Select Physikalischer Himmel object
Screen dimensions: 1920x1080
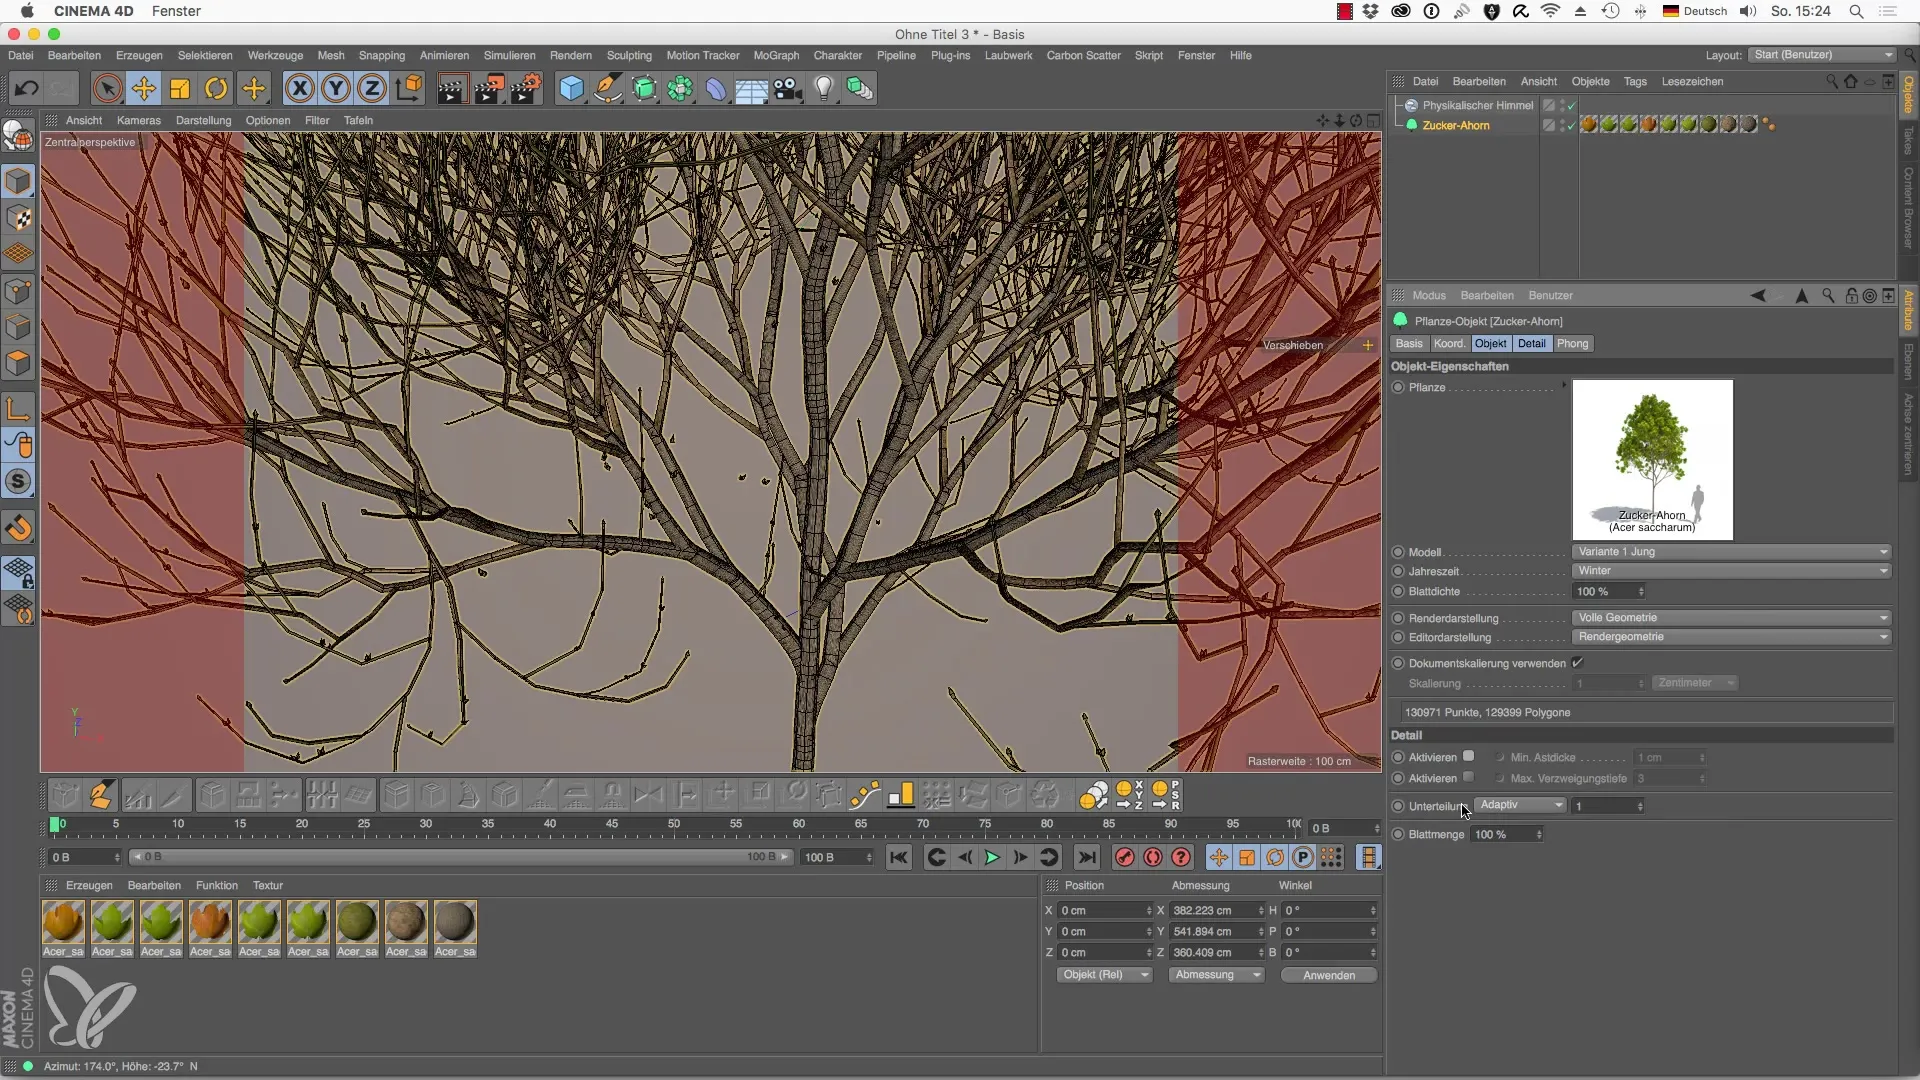[1478, 105]
